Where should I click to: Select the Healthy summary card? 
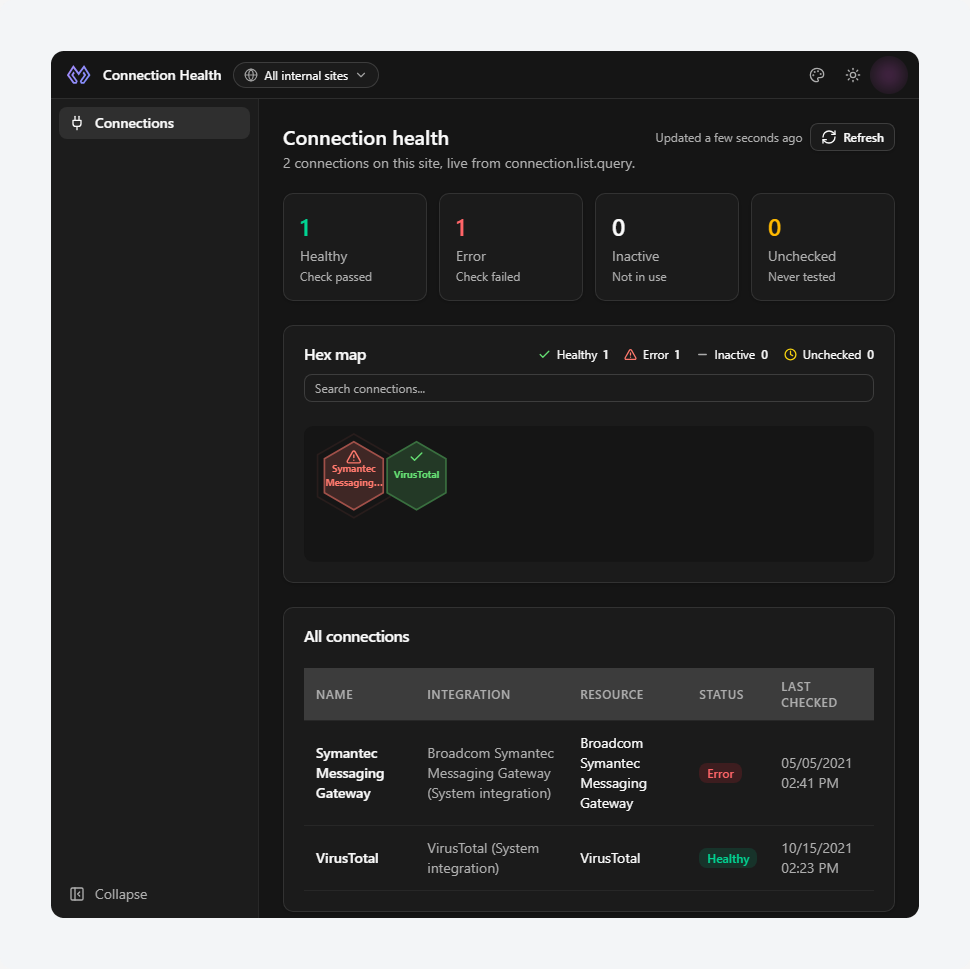click(354, 247)
